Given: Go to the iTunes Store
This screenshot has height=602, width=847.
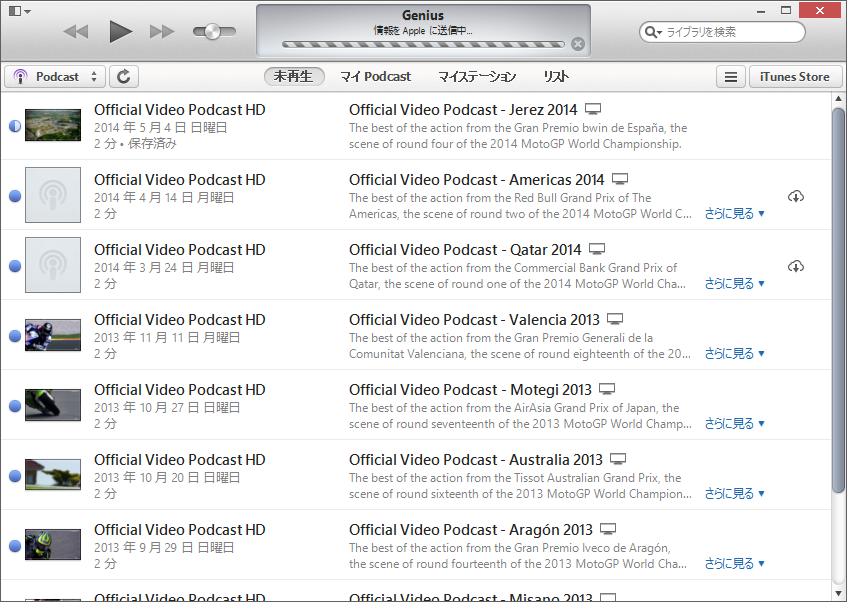Looking at the screenshot, I should pyautogui.click(x=795, y=77).
